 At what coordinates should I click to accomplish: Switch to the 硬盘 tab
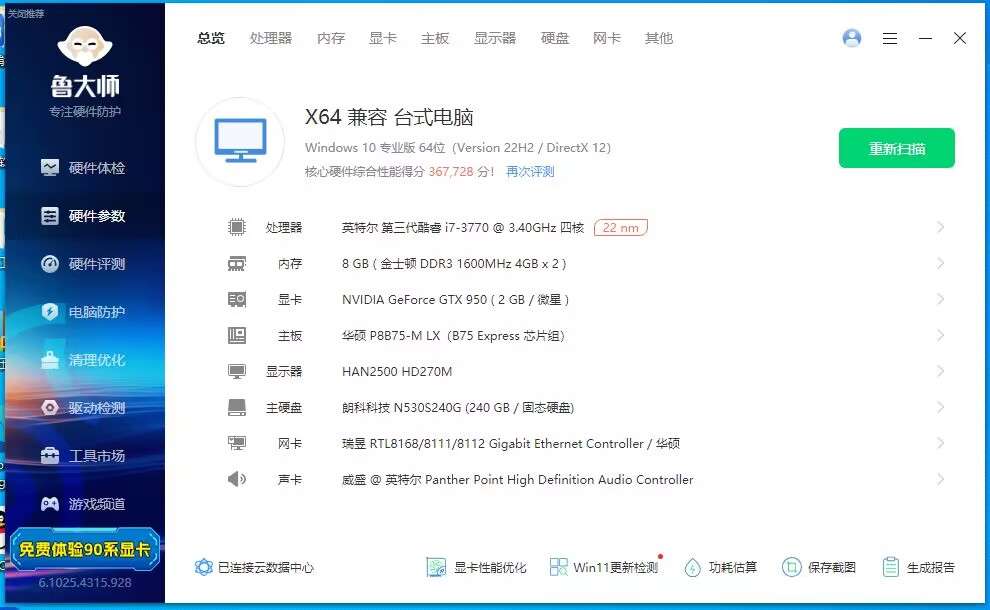pos(555,38)
